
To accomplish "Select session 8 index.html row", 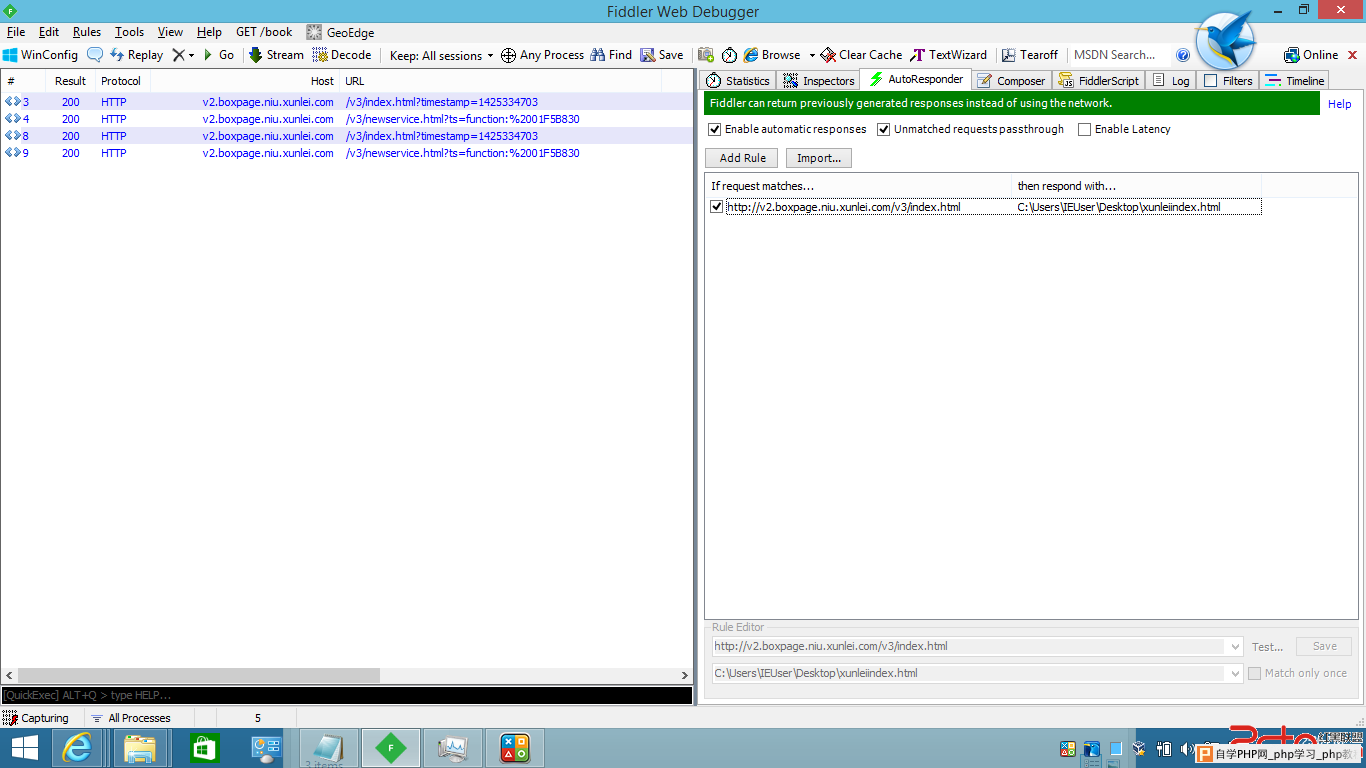I will point(346,136).
